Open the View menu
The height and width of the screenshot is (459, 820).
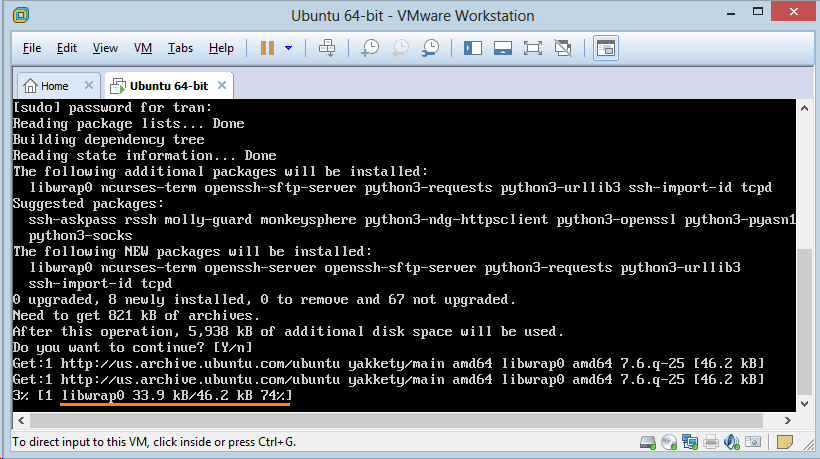[x=105, y=48]
